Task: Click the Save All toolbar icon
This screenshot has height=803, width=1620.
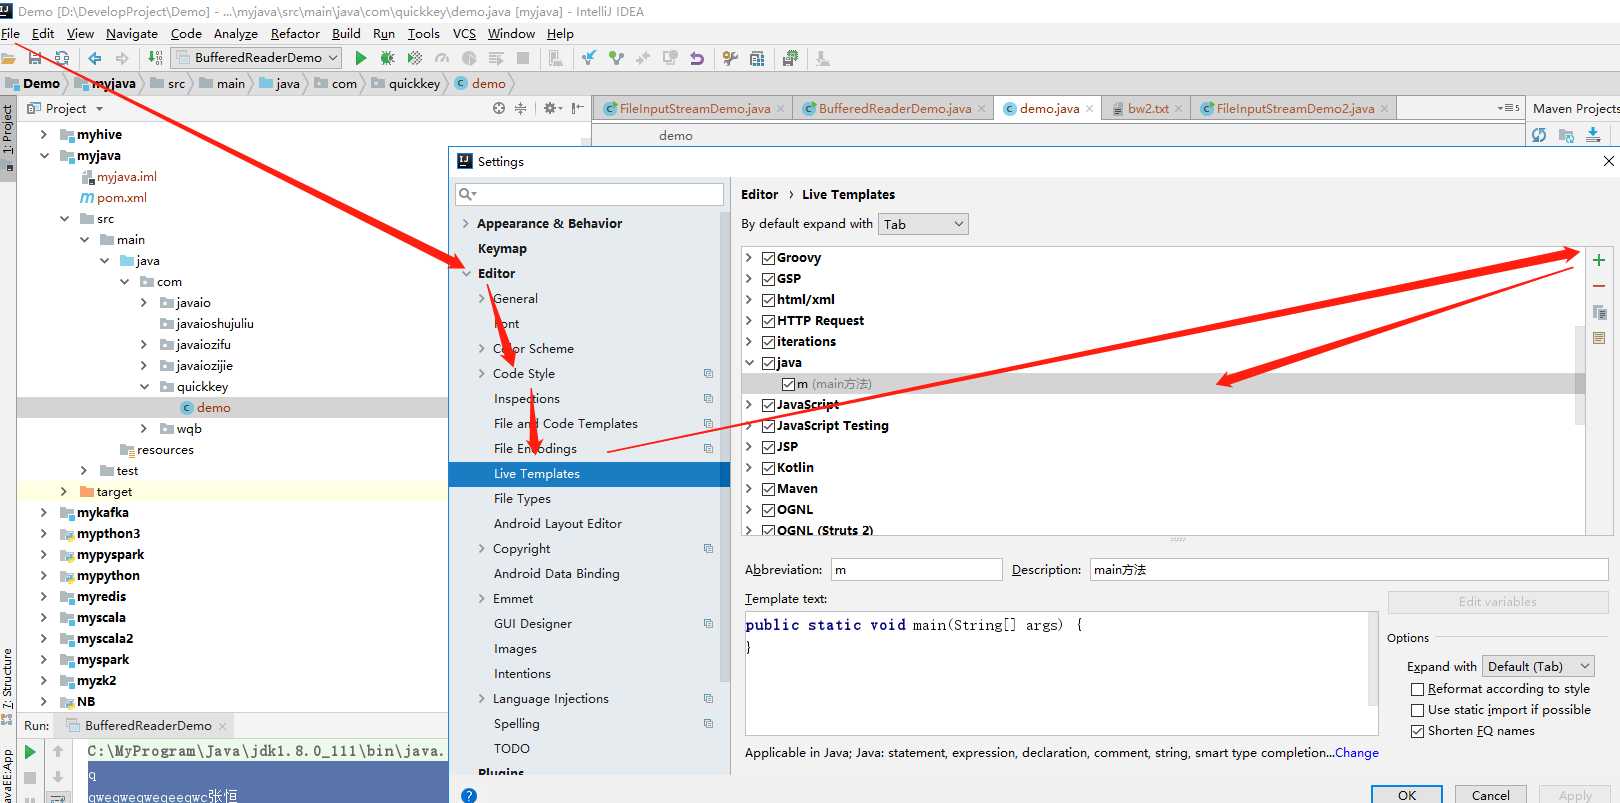Action: click(x=35, y=58)
